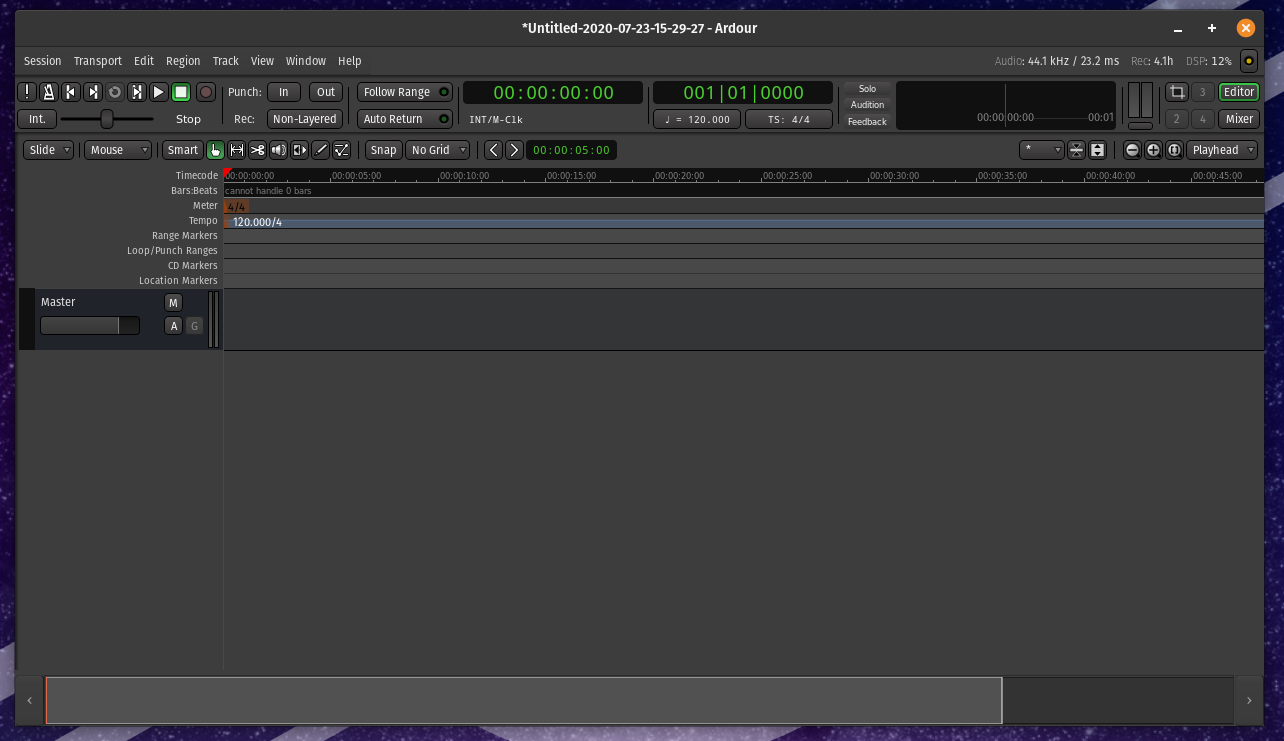Open the Transport menu
Screen dimensions: 1284x741
97,61
